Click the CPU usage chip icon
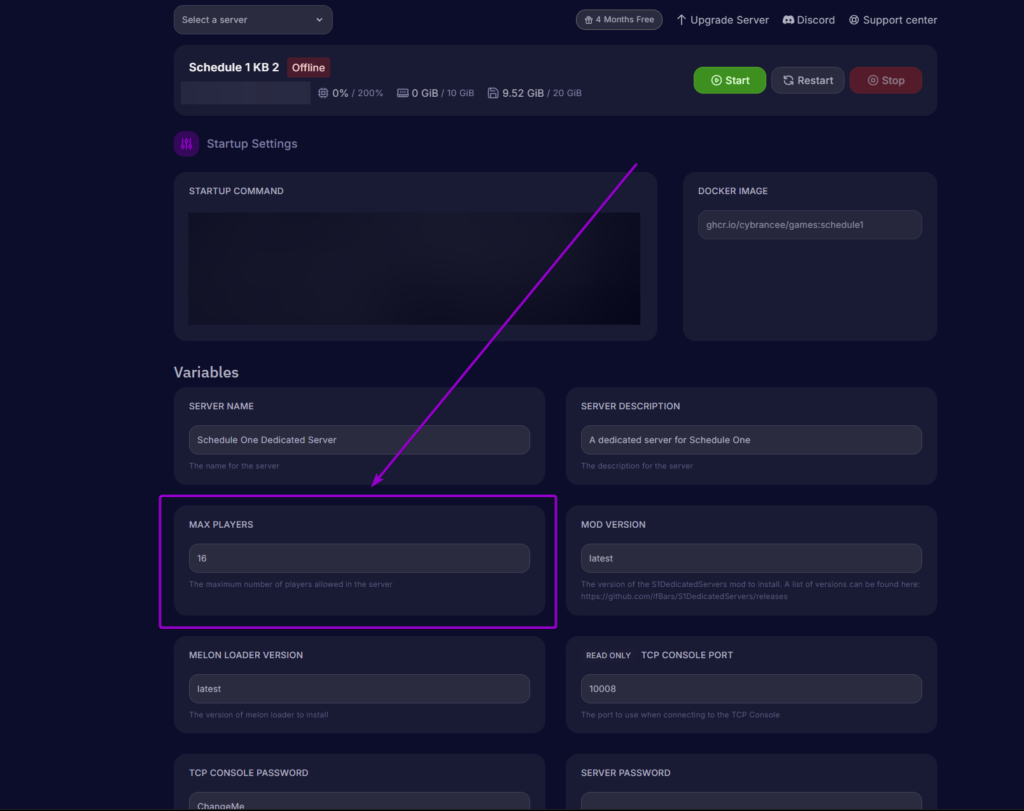1024x811 pixels. click(x=323, y=93)
